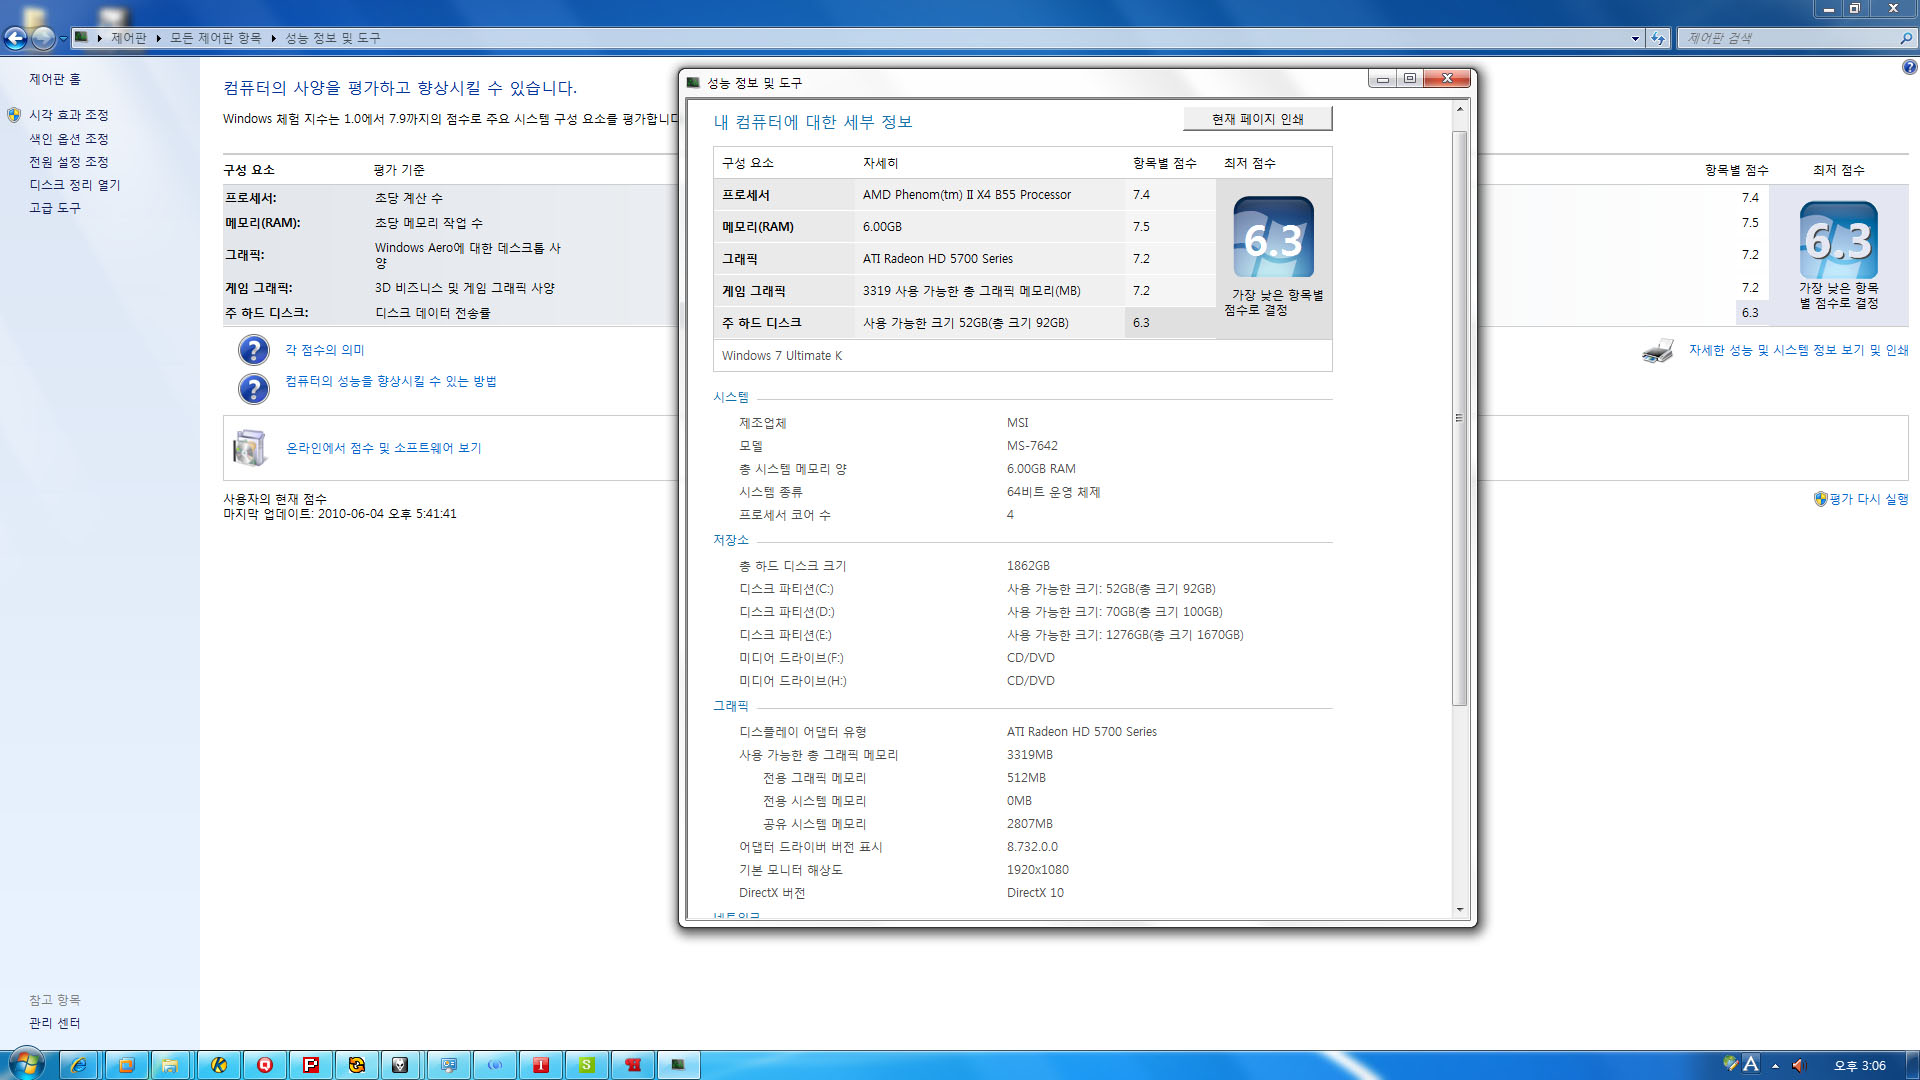
Task: Expand the arrow after 모든 제어판 항목 breadcrumb
Action: [273, 38]
